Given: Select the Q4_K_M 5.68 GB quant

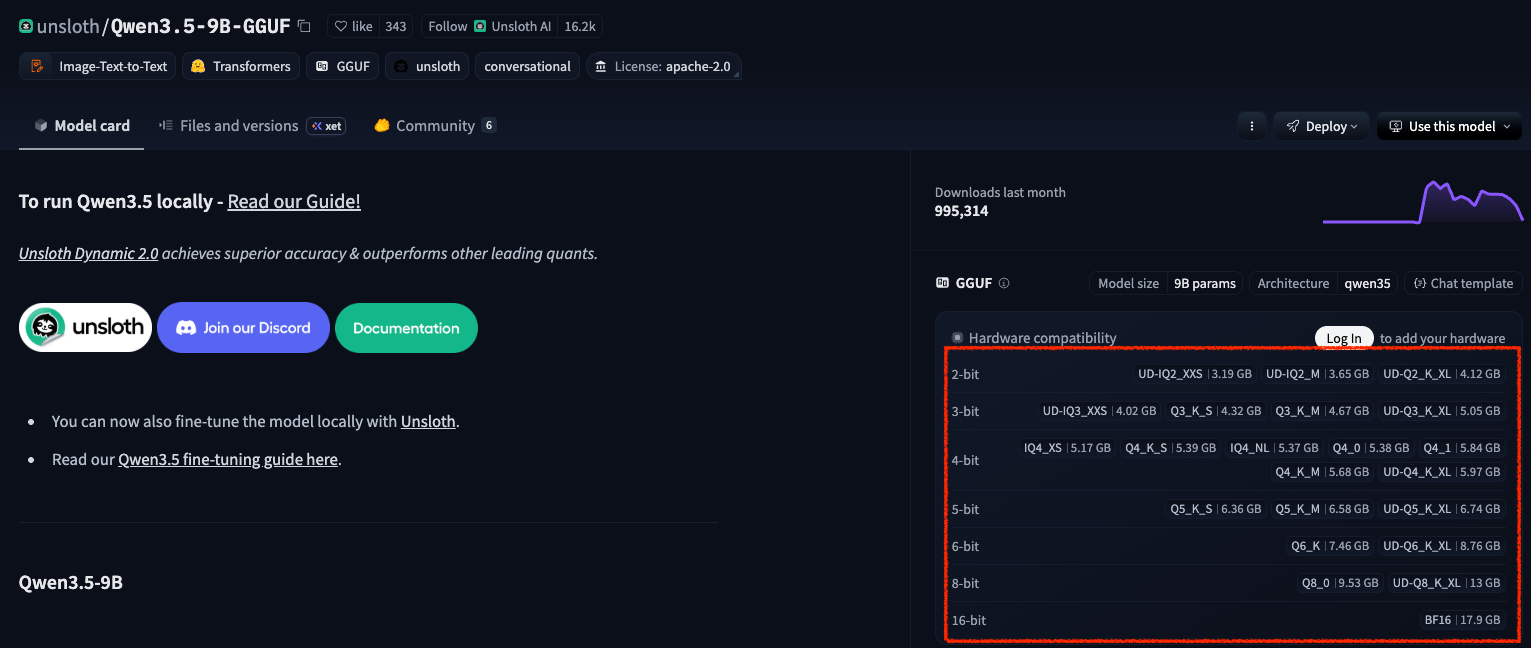Looking at the screenshot, I should [1322, 472].
